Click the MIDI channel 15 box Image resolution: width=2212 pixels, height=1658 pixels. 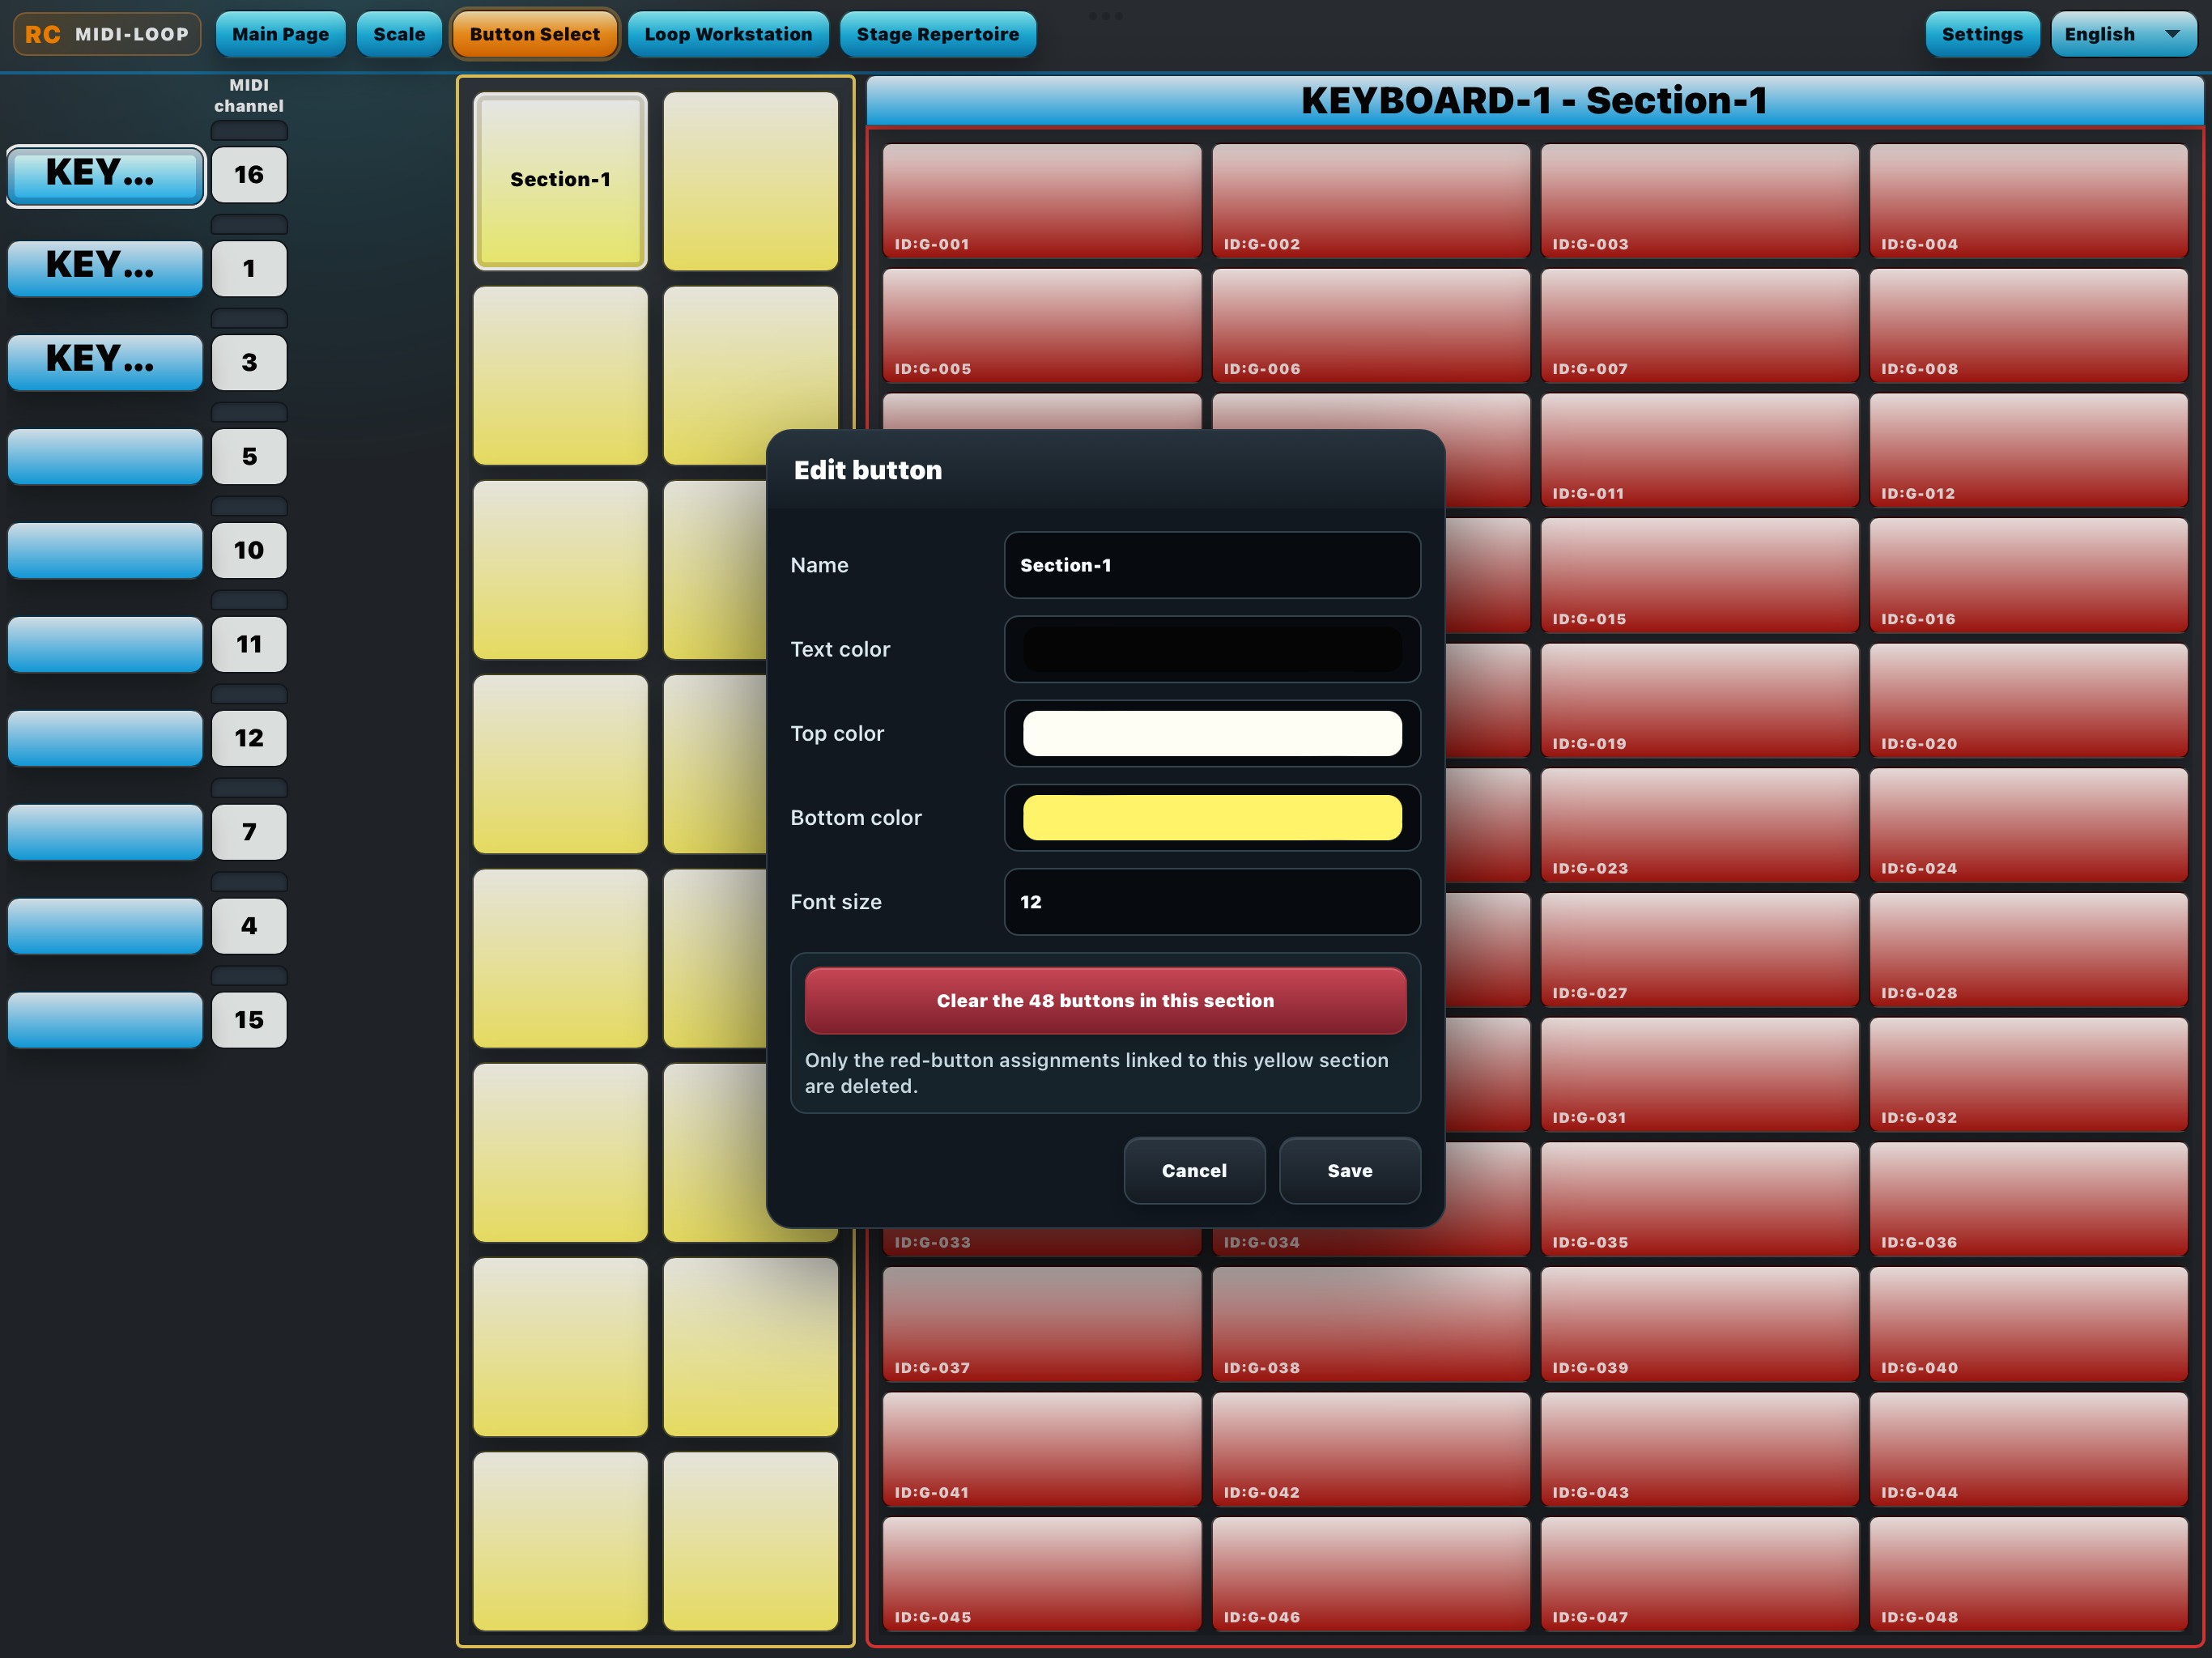(249, 1020)
